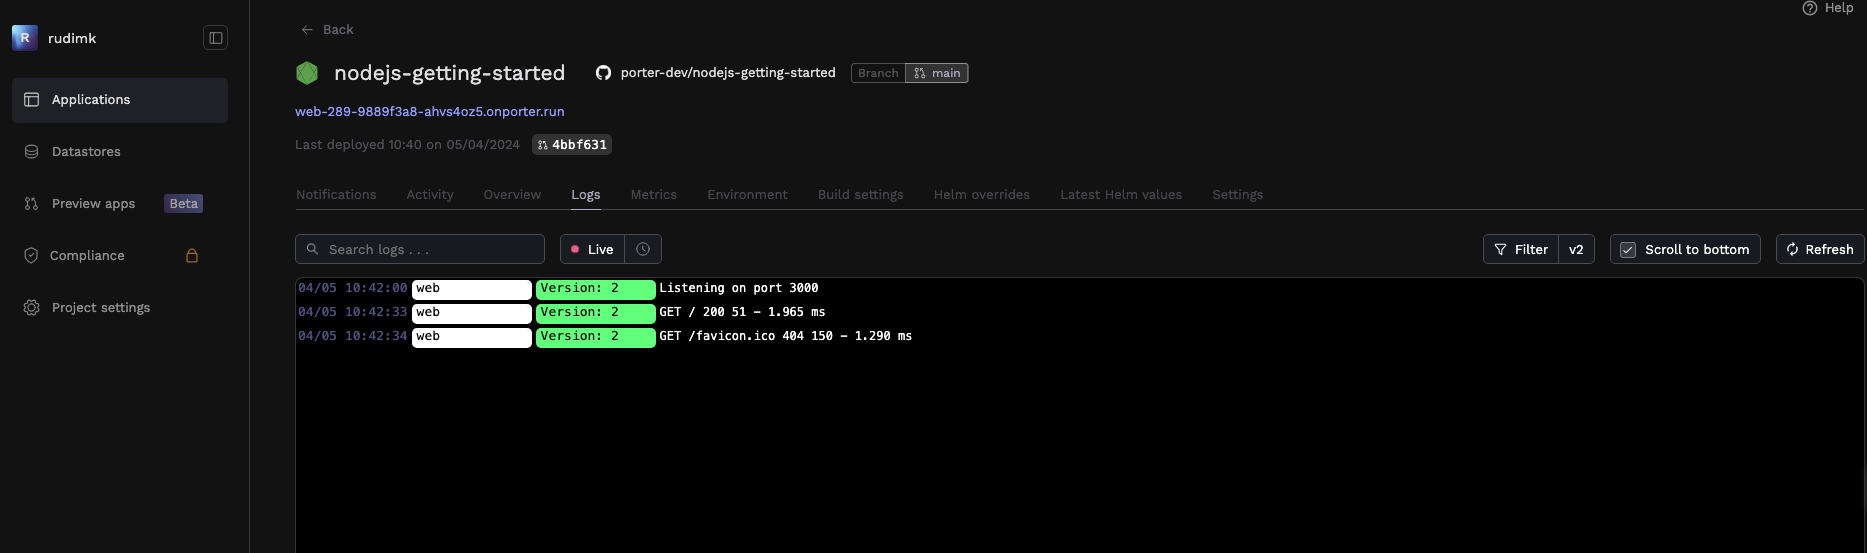Click the Datastores database icon
This screenshot has width=1867, height=553.
coord(31,152)
